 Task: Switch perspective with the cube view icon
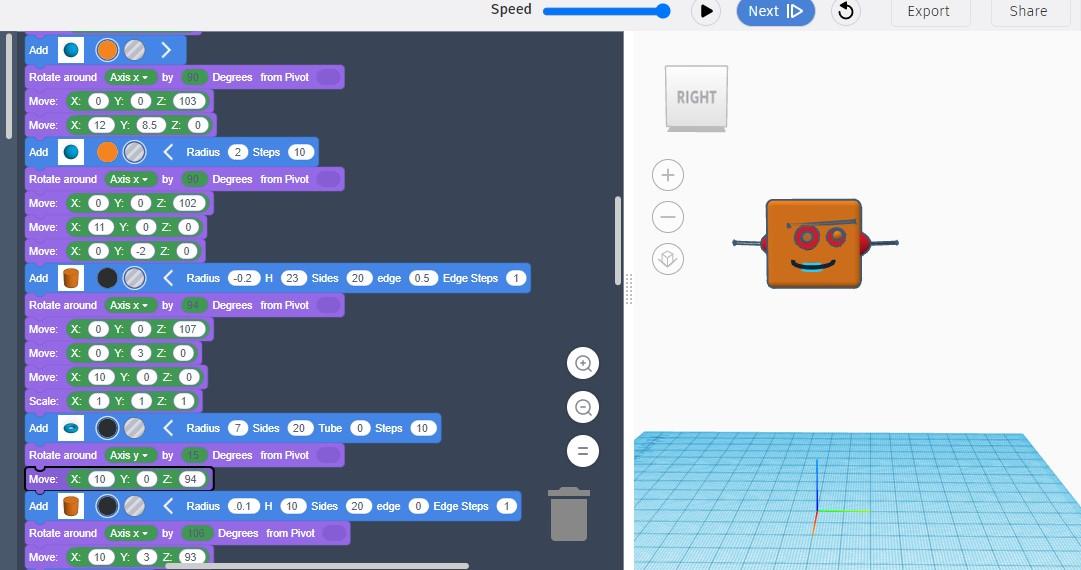coord(667,259)
